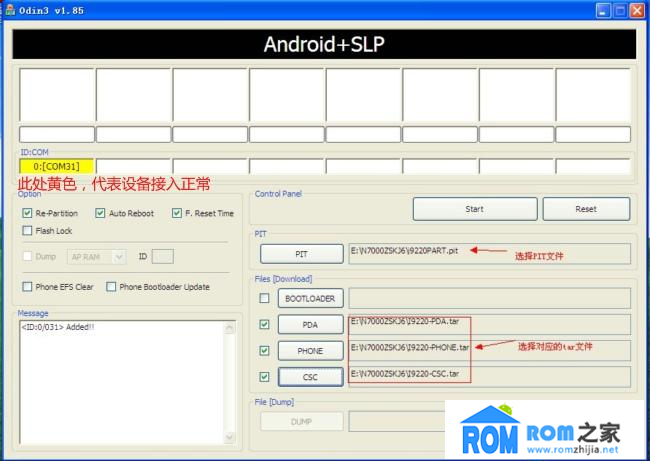Click the ID input box beside Dump
The image size is (650, 461).
[162, 257]
